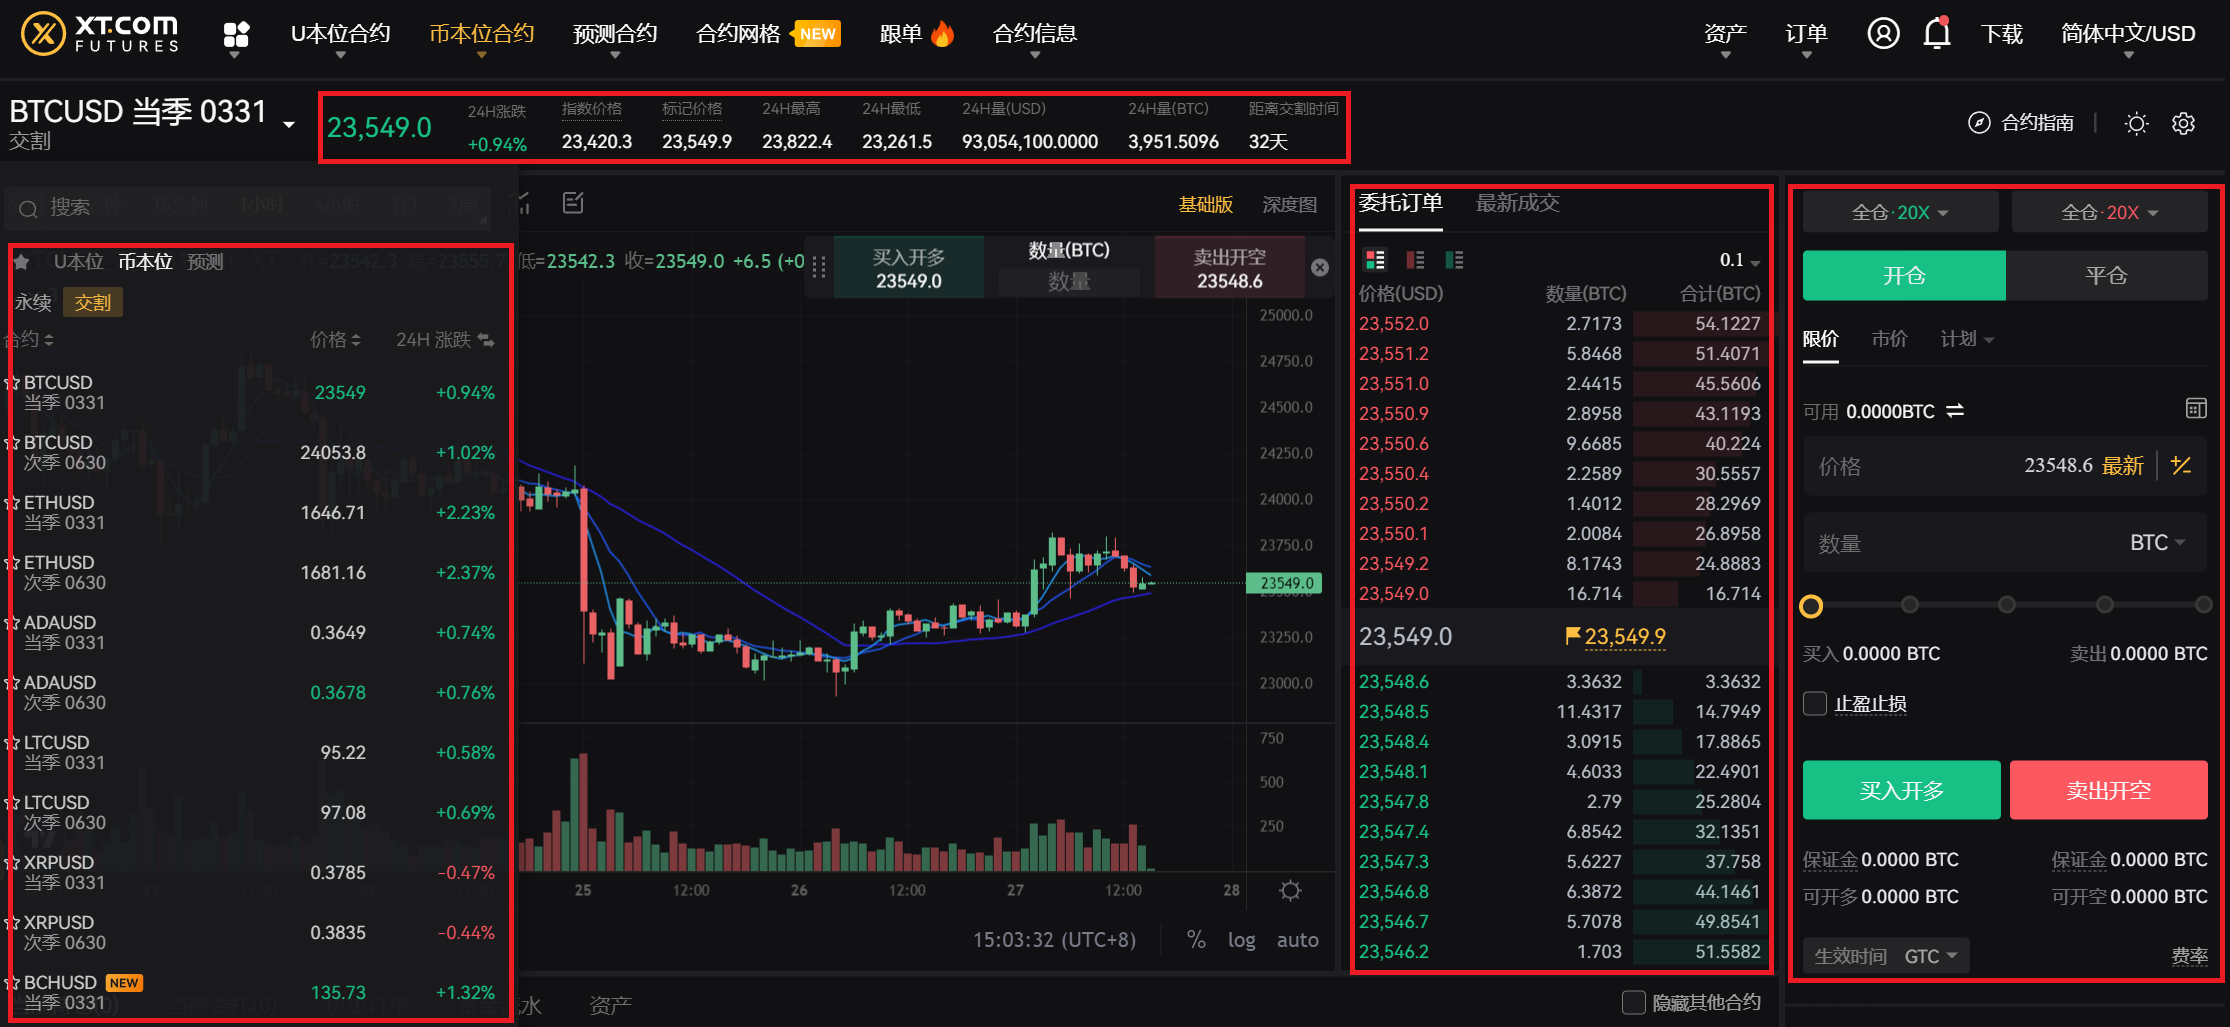Screen dimensions: 2230x1027
Task: Expand the BTCUSD 当季 0331 contract selector
Action: coord(289,125)
